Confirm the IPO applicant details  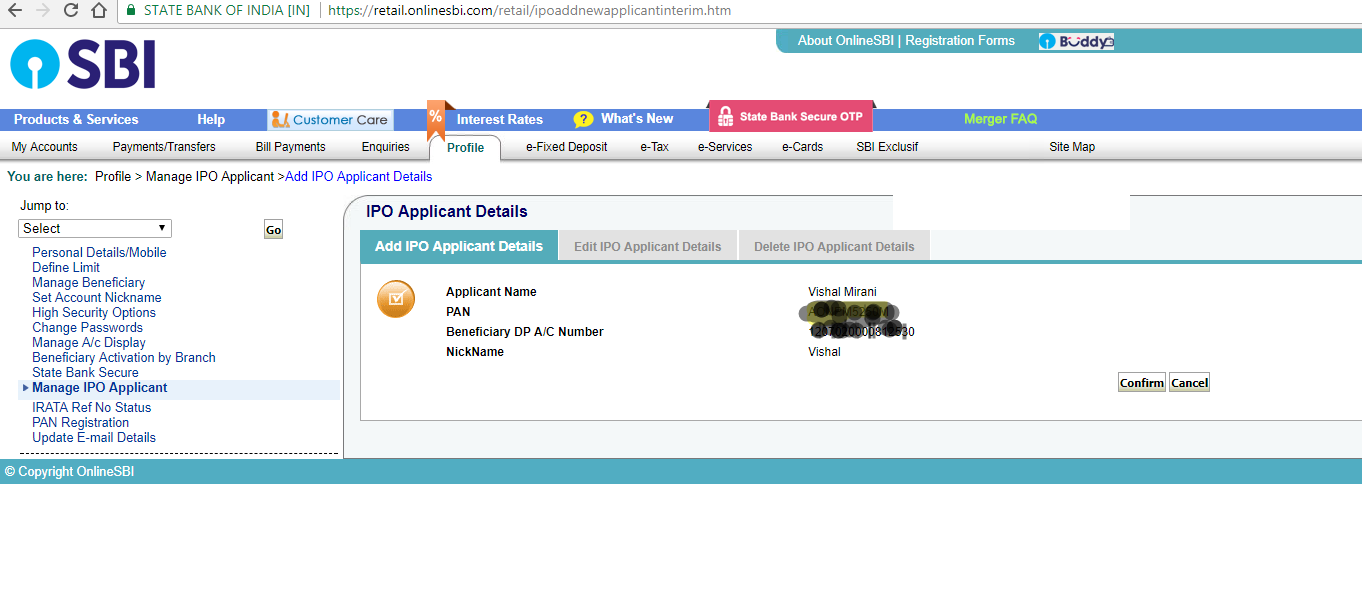point(1142,383)
